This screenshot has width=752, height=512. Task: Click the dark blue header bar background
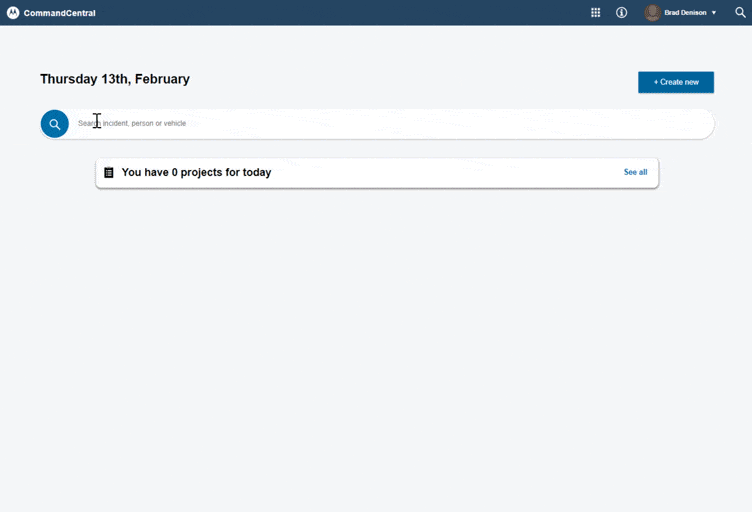(350, 13)
